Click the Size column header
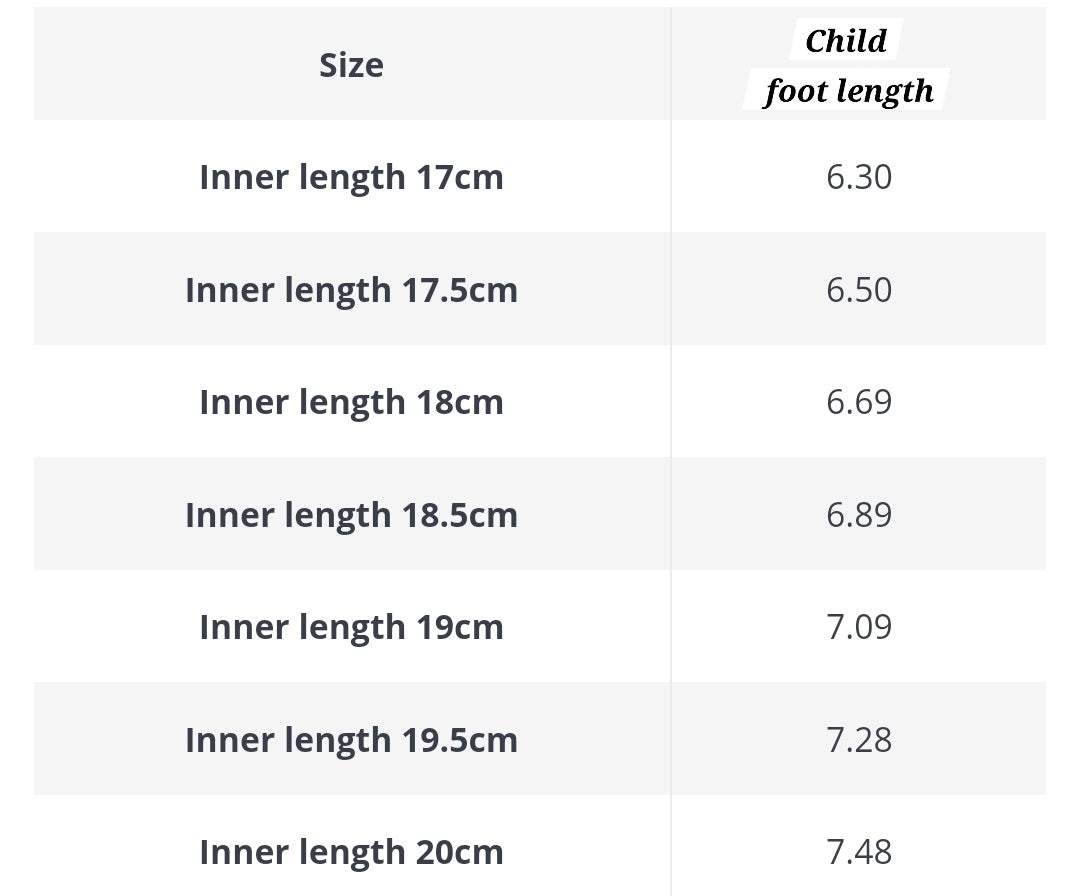The height and width of the screenshot is (896, 1080). coord(351,65)
